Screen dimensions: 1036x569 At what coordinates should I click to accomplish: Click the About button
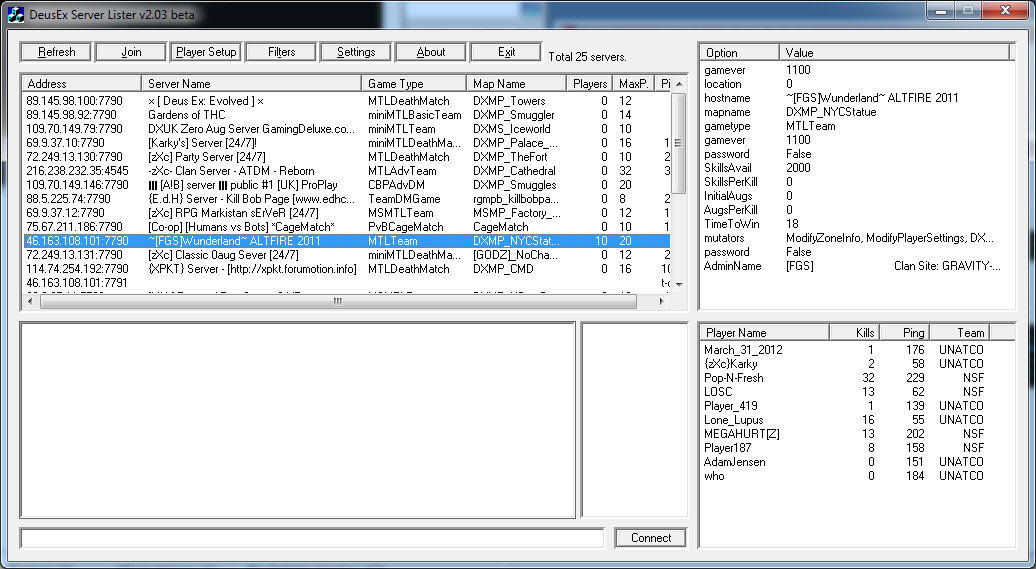(431, 52)
